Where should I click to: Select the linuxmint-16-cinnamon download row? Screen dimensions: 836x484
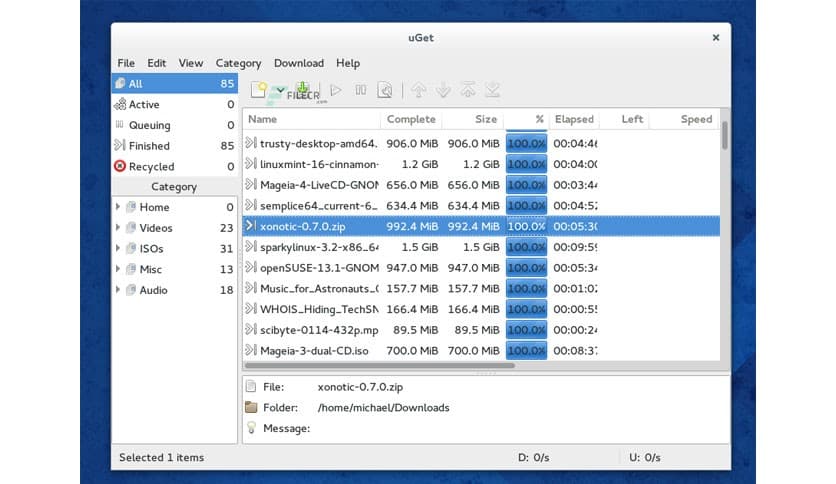[x=481, y=164]
